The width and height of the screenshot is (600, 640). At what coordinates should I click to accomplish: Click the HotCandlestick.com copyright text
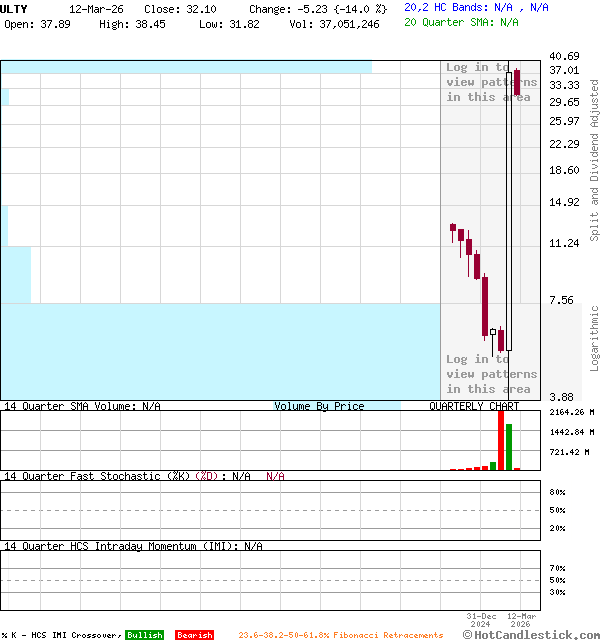pyautogui.click(x=530, y=634)
